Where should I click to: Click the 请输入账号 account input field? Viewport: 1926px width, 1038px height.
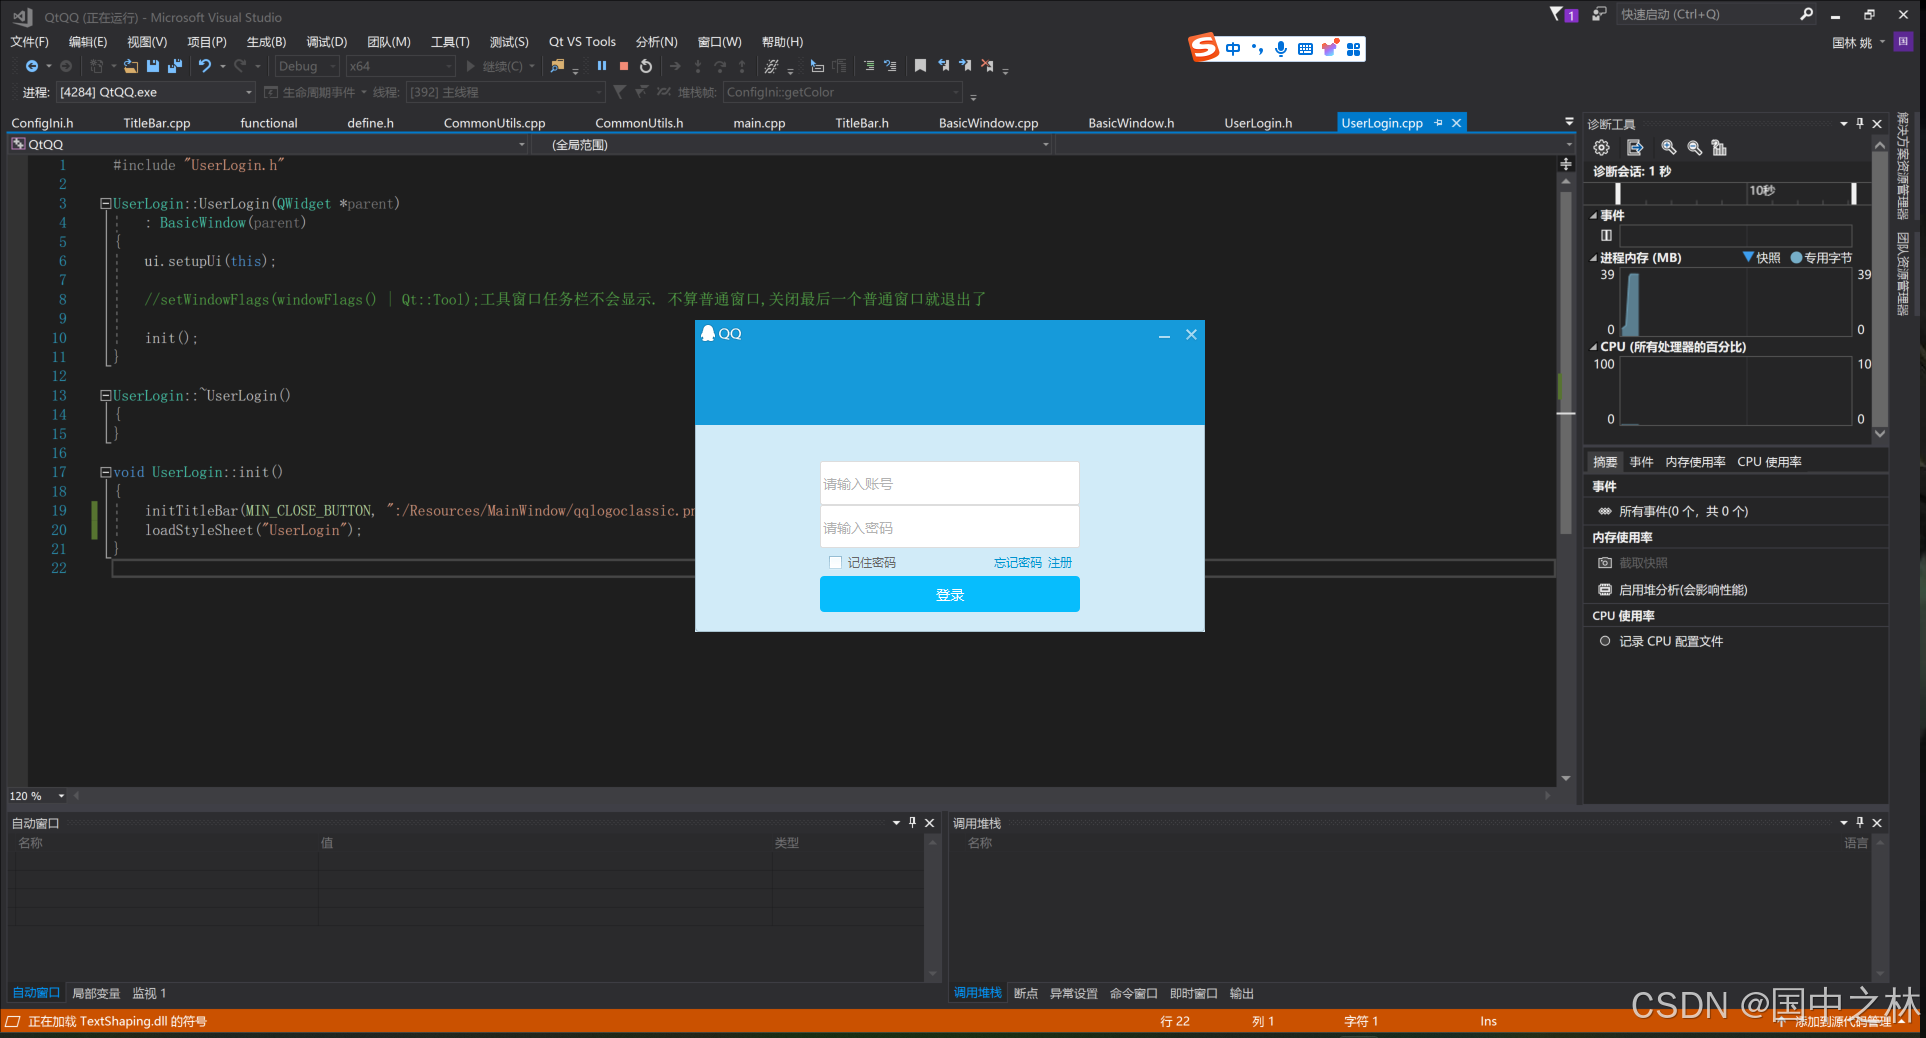pyautogui.click(x=950, y=483)
